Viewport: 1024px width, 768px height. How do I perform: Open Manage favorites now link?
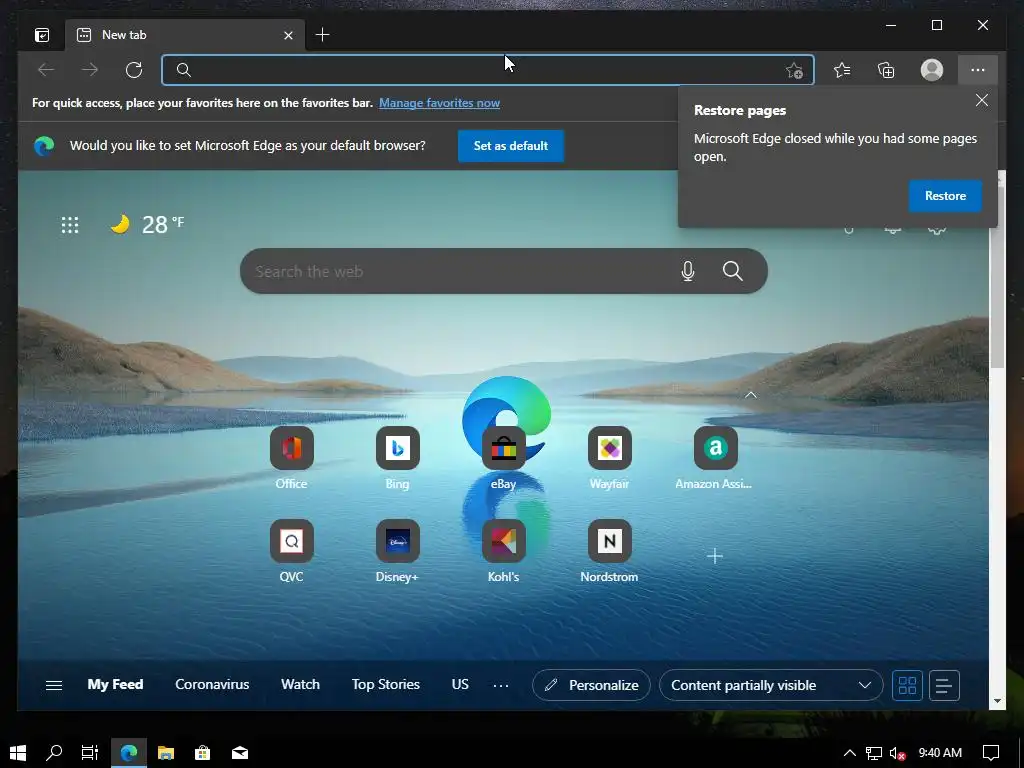(x=440, y=103)
